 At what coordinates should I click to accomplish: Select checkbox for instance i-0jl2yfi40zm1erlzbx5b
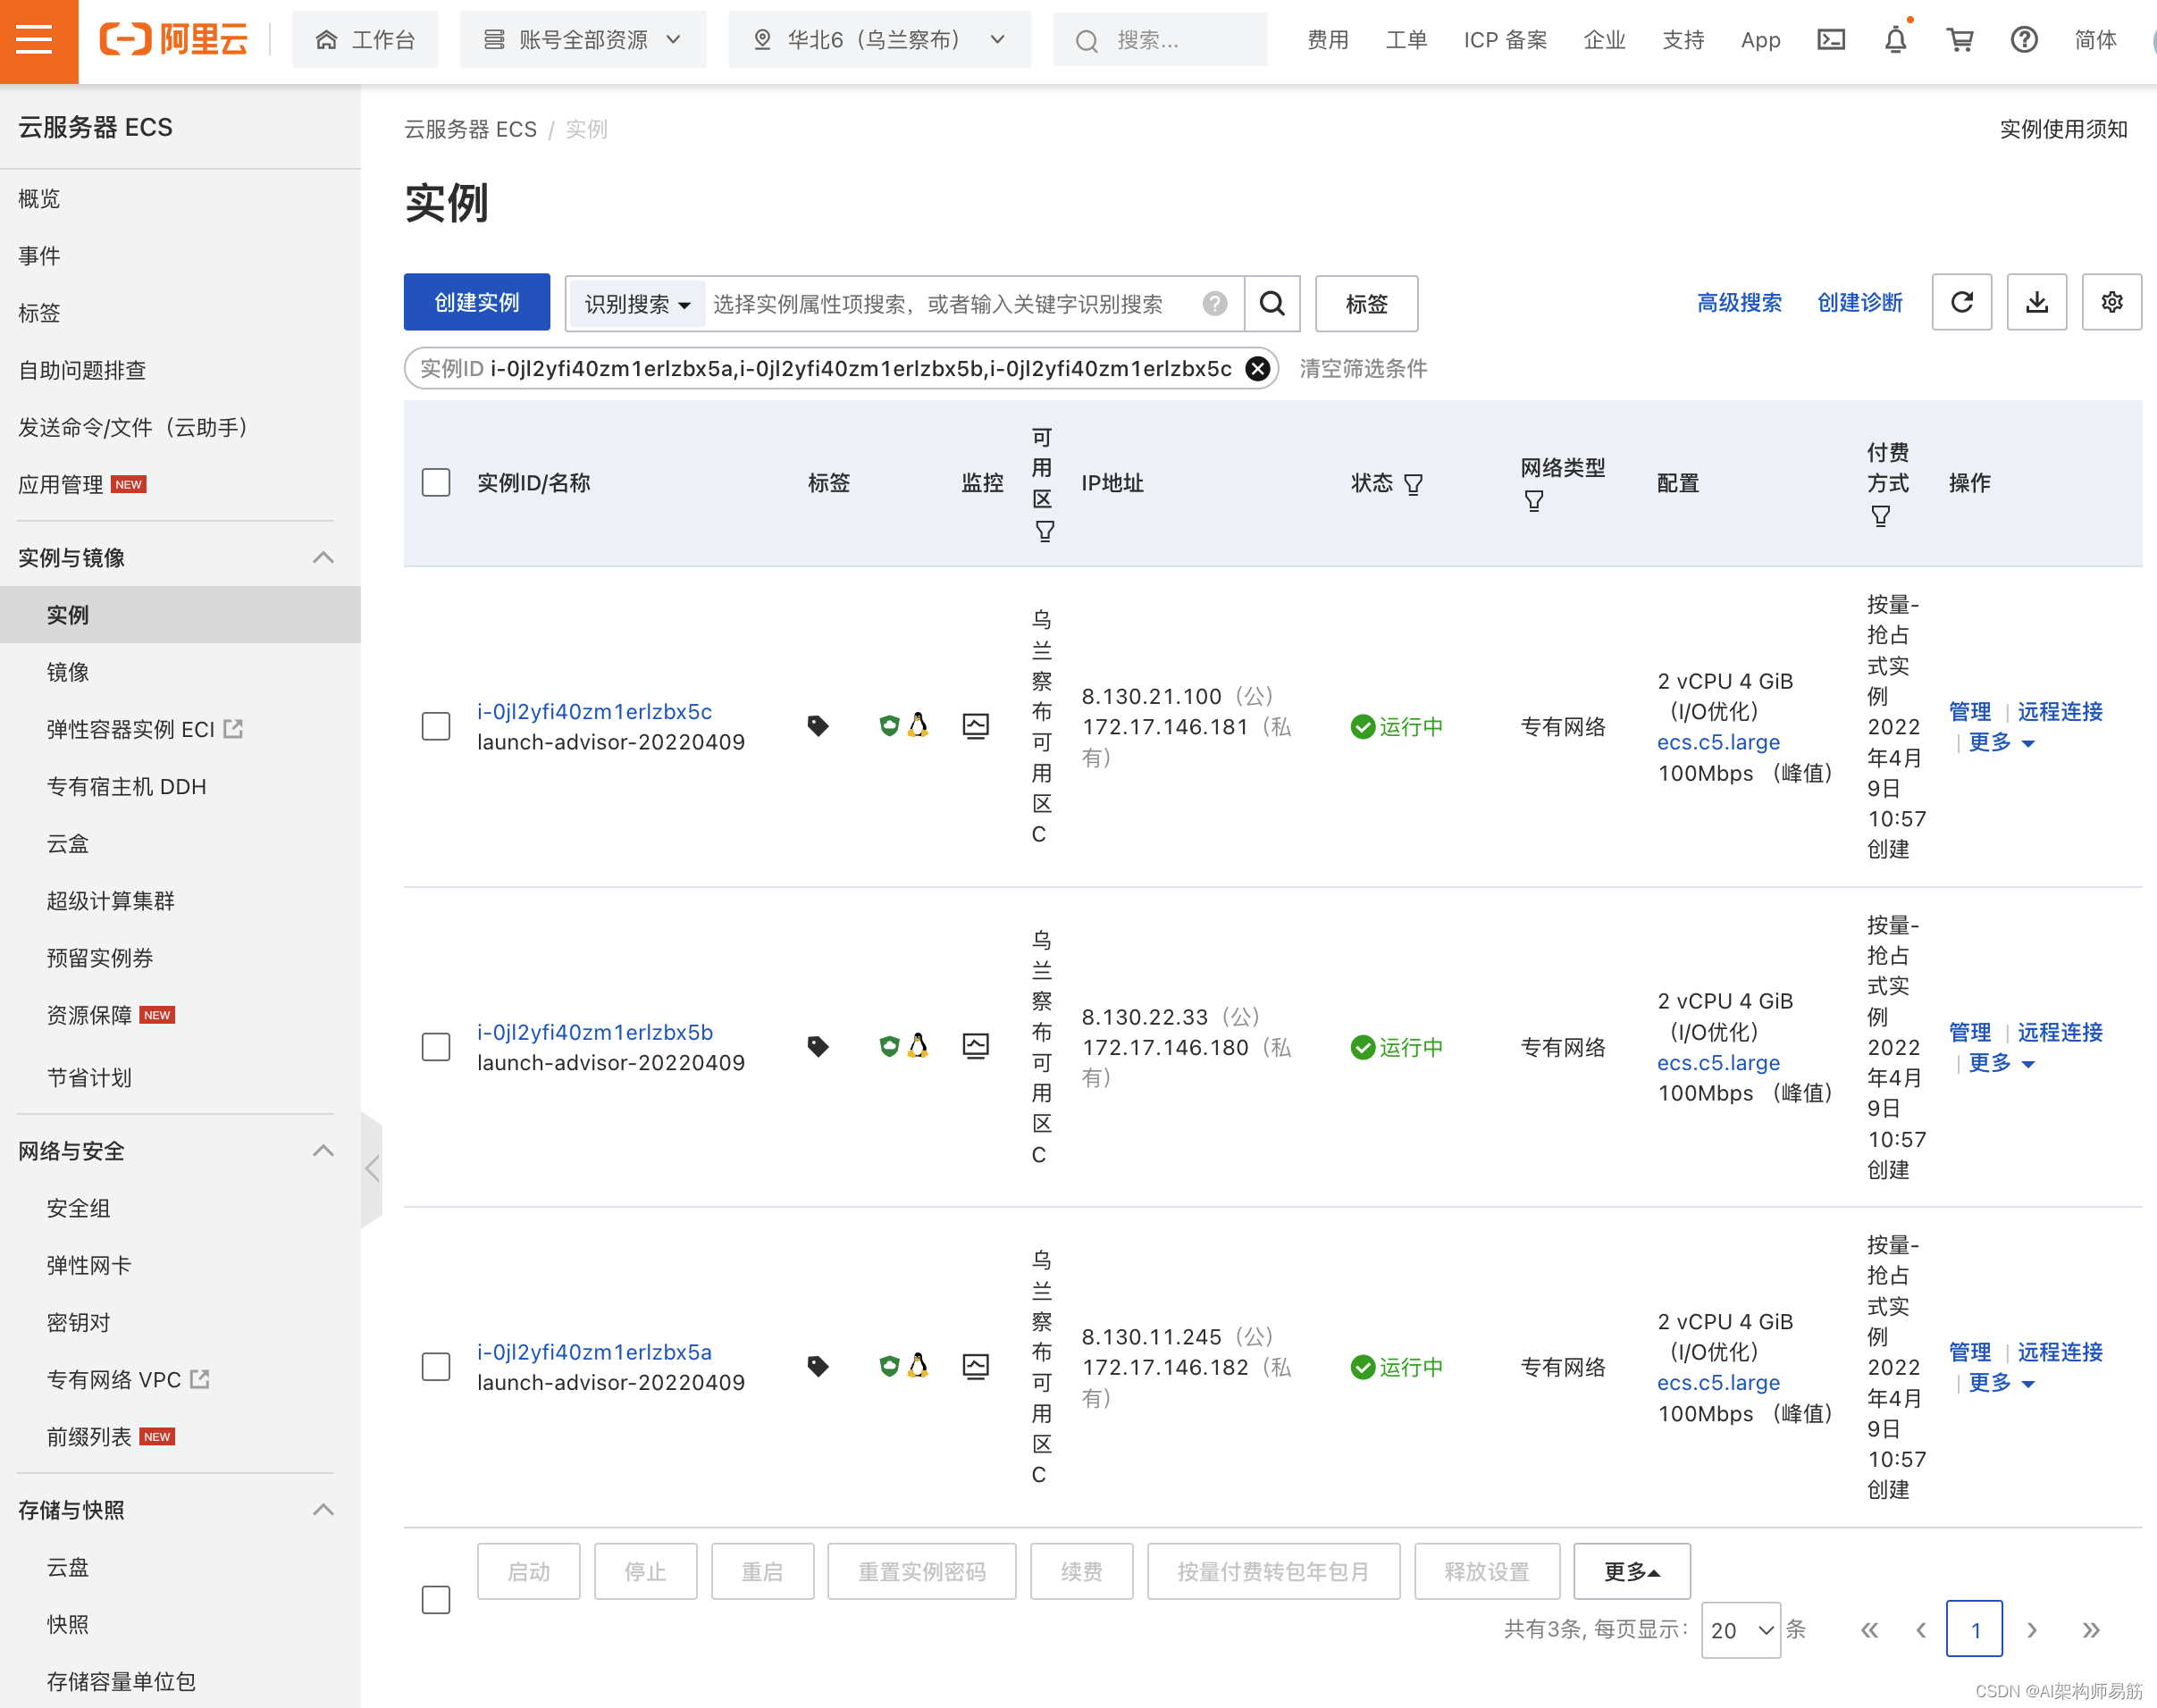(x=436, y=1047)
